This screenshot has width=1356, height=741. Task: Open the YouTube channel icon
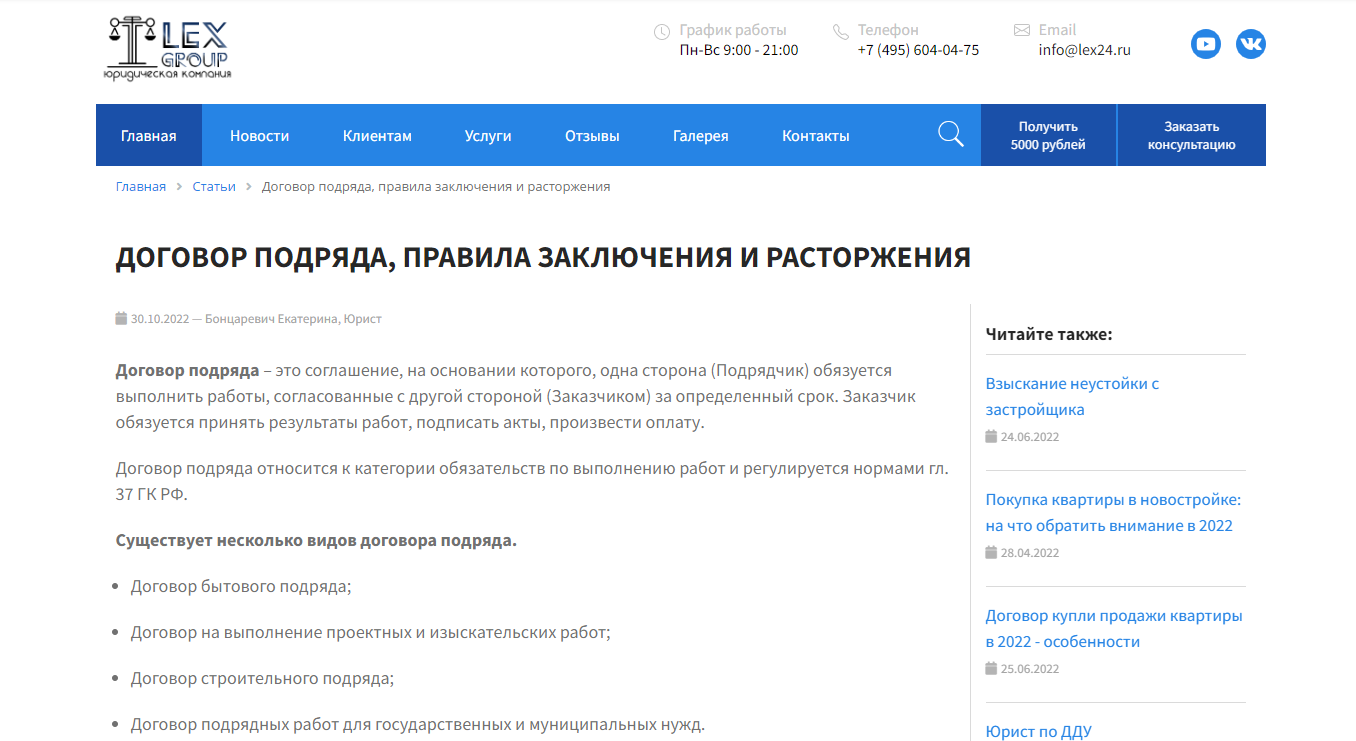click(x=1206, y=44)
